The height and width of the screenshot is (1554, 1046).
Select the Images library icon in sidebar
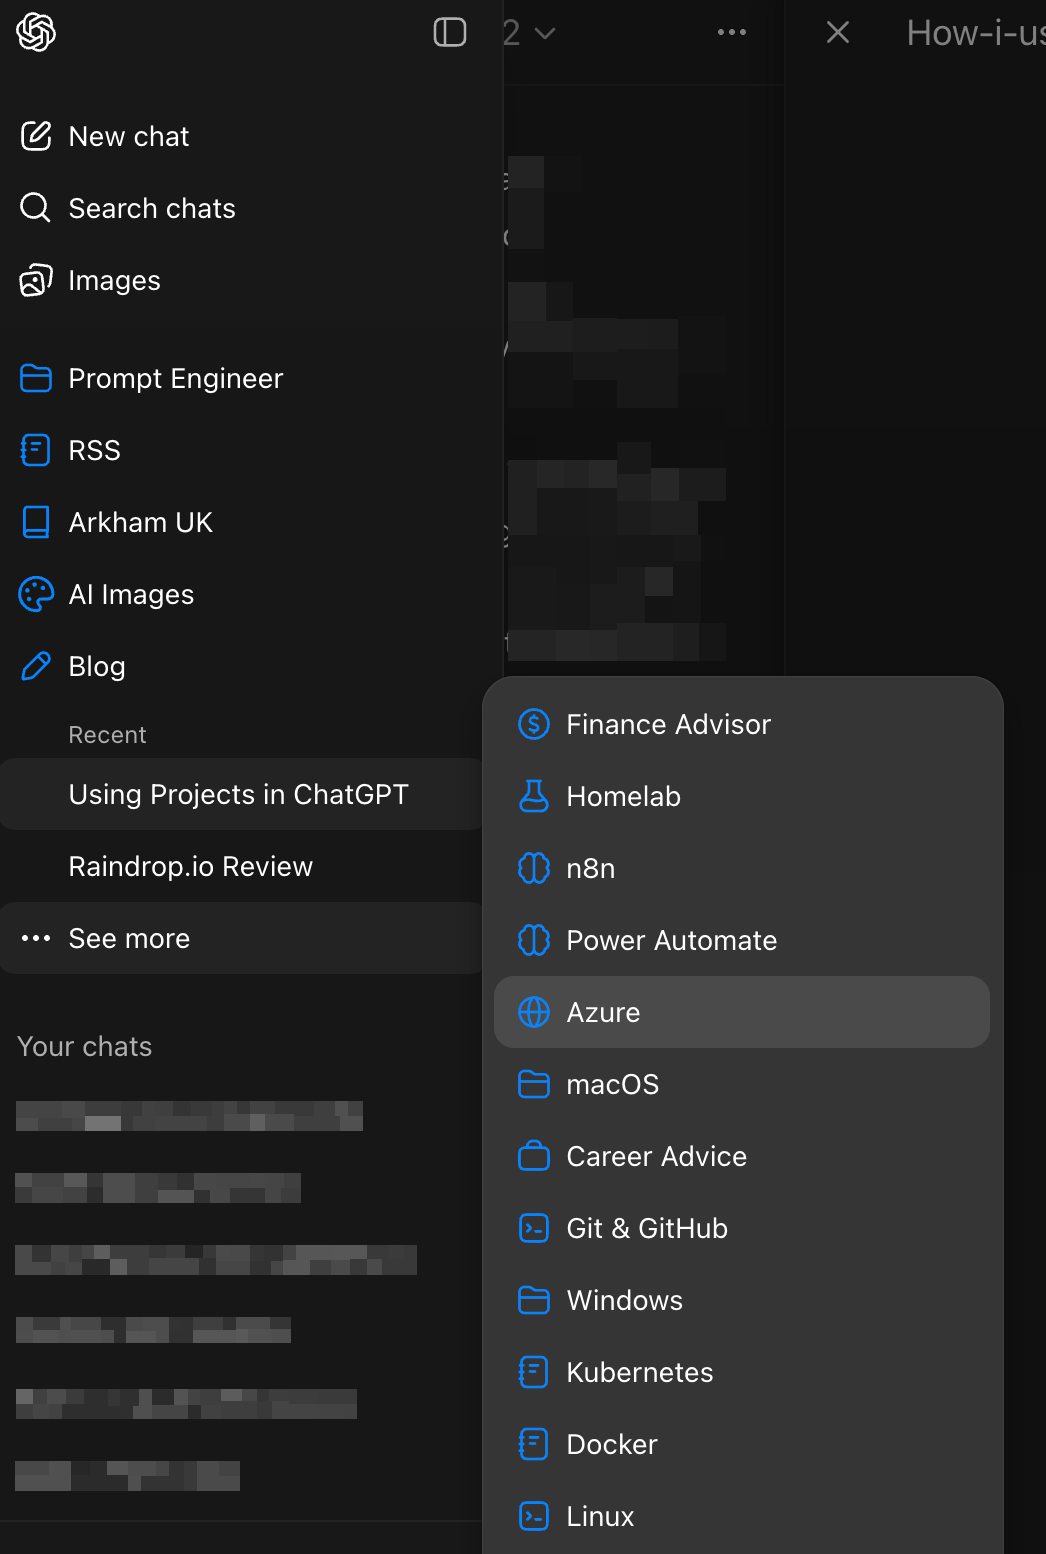pos(36,281)
